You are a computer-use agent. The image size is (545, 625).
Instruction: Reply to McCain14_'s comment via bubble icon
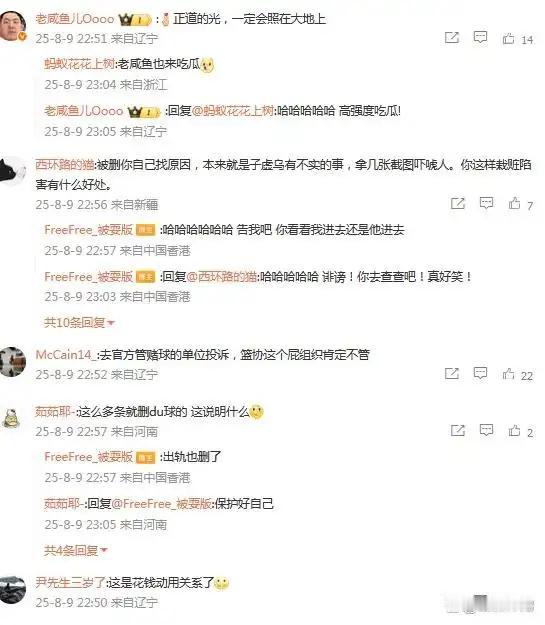click(480, 373)
